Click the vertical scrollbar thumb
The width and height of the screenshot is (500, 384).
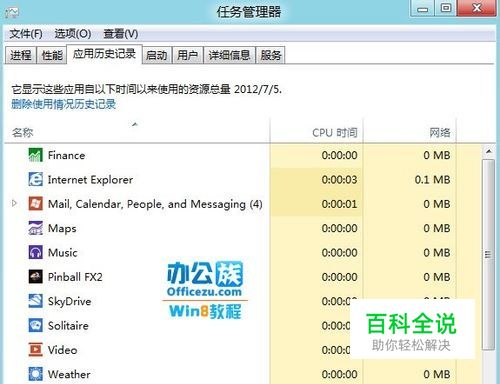coord(489,254)
